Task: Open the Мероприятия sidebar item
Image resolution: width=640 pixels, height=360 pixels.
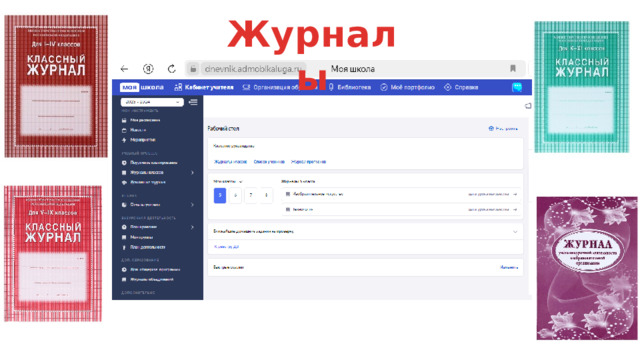Action: point(138,140)
